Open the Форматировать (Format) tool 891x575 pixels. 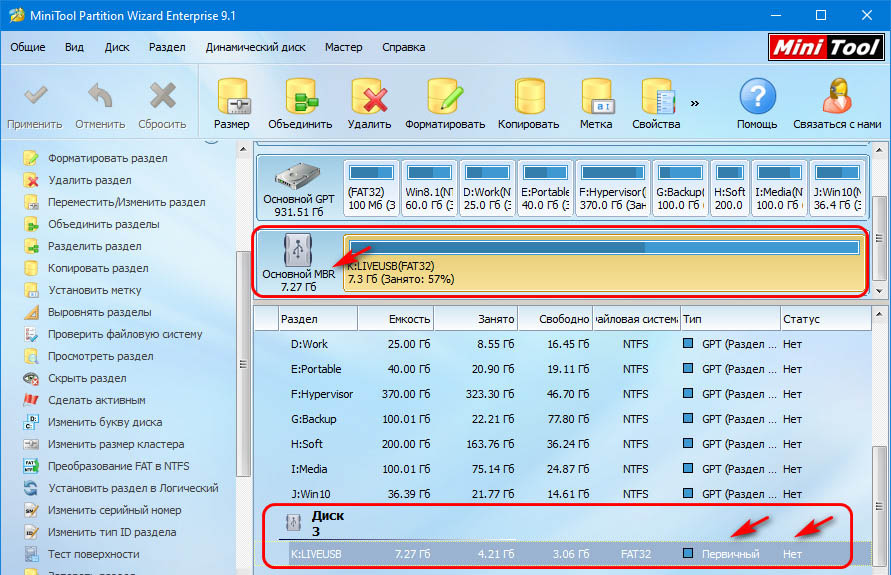pos(444,97)
